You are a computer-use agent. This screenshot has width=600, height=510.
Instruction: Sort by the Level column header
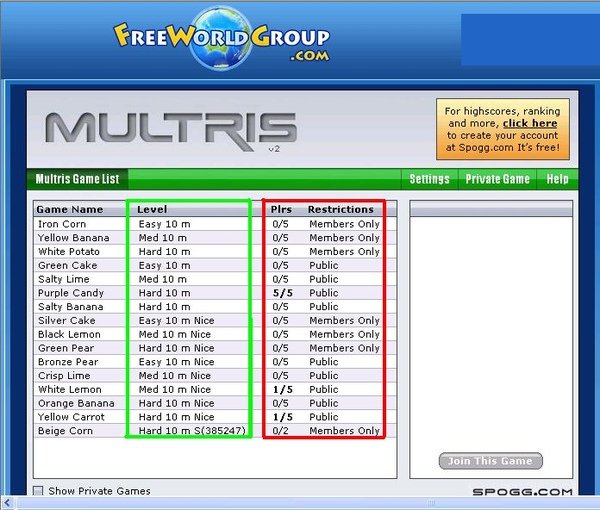point(152,209)
